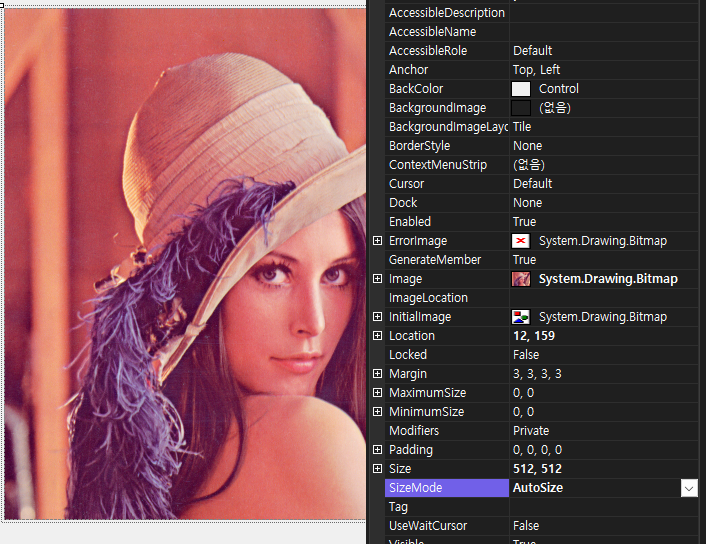Select the ErrorImage property label
The image size is (706, 544).
418,241
